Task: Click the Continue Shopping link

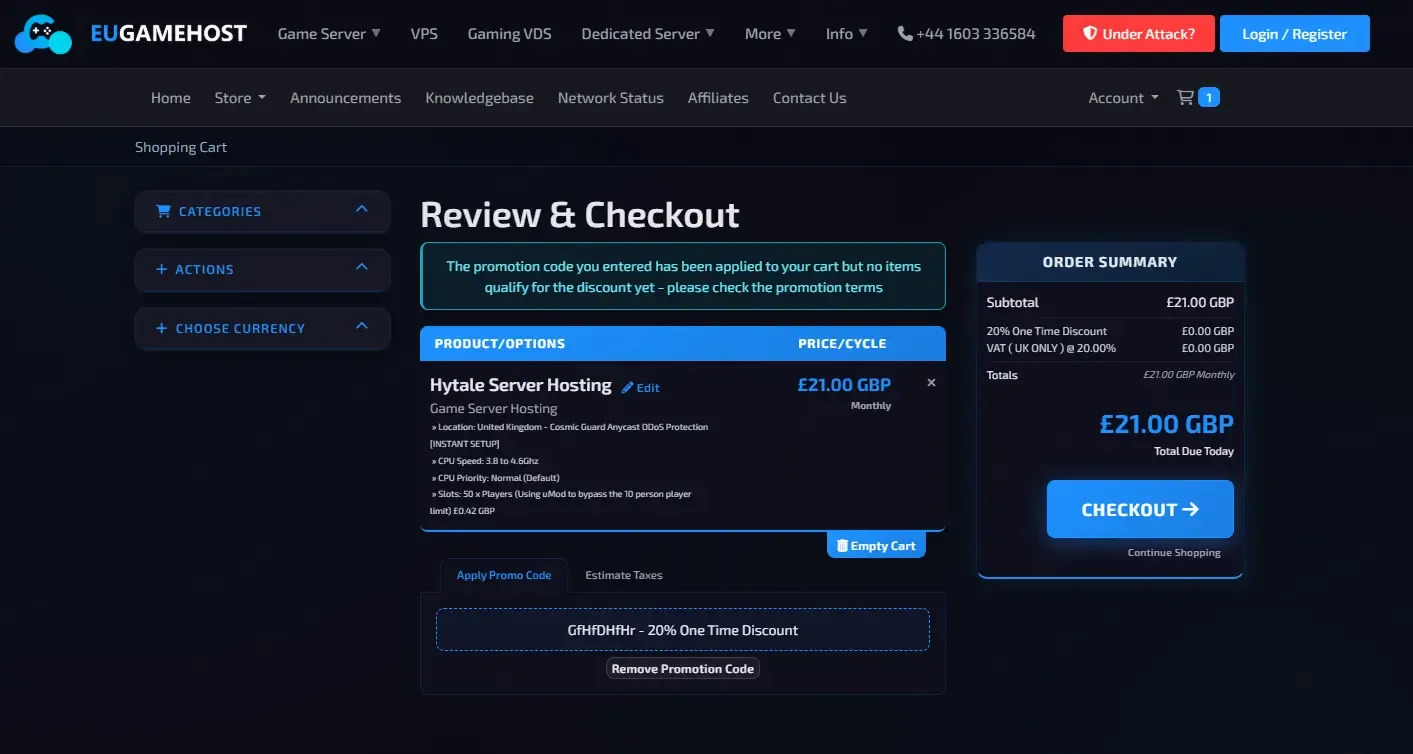Action: [1174, 553]
